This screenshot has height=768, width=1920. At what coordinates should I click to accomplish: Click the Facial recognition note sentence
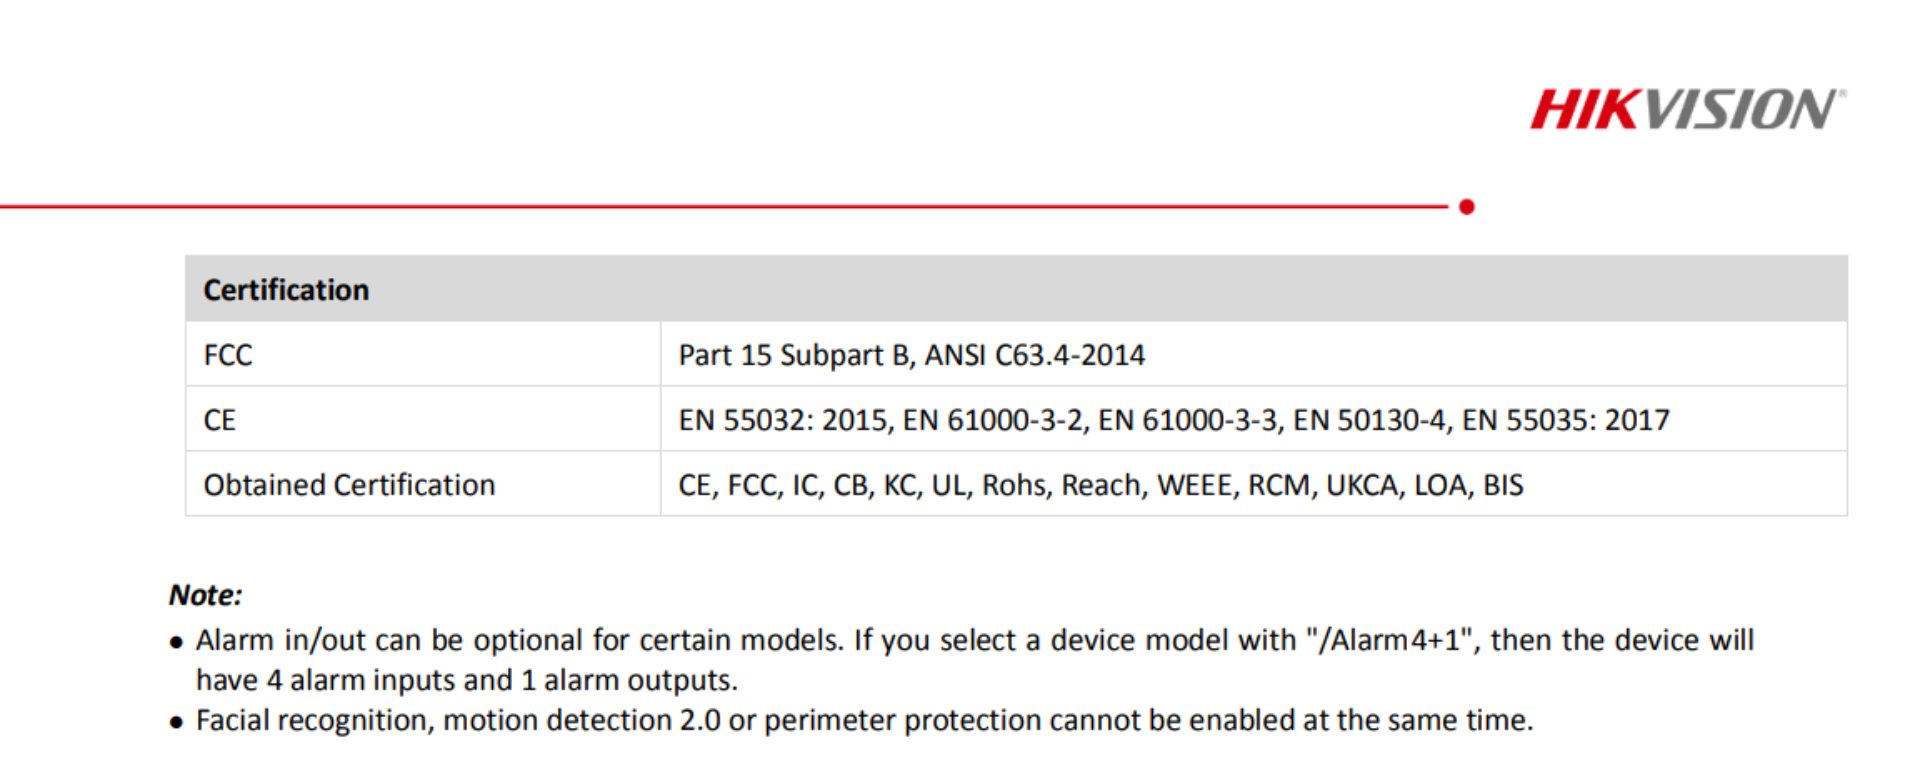(864, 720)
